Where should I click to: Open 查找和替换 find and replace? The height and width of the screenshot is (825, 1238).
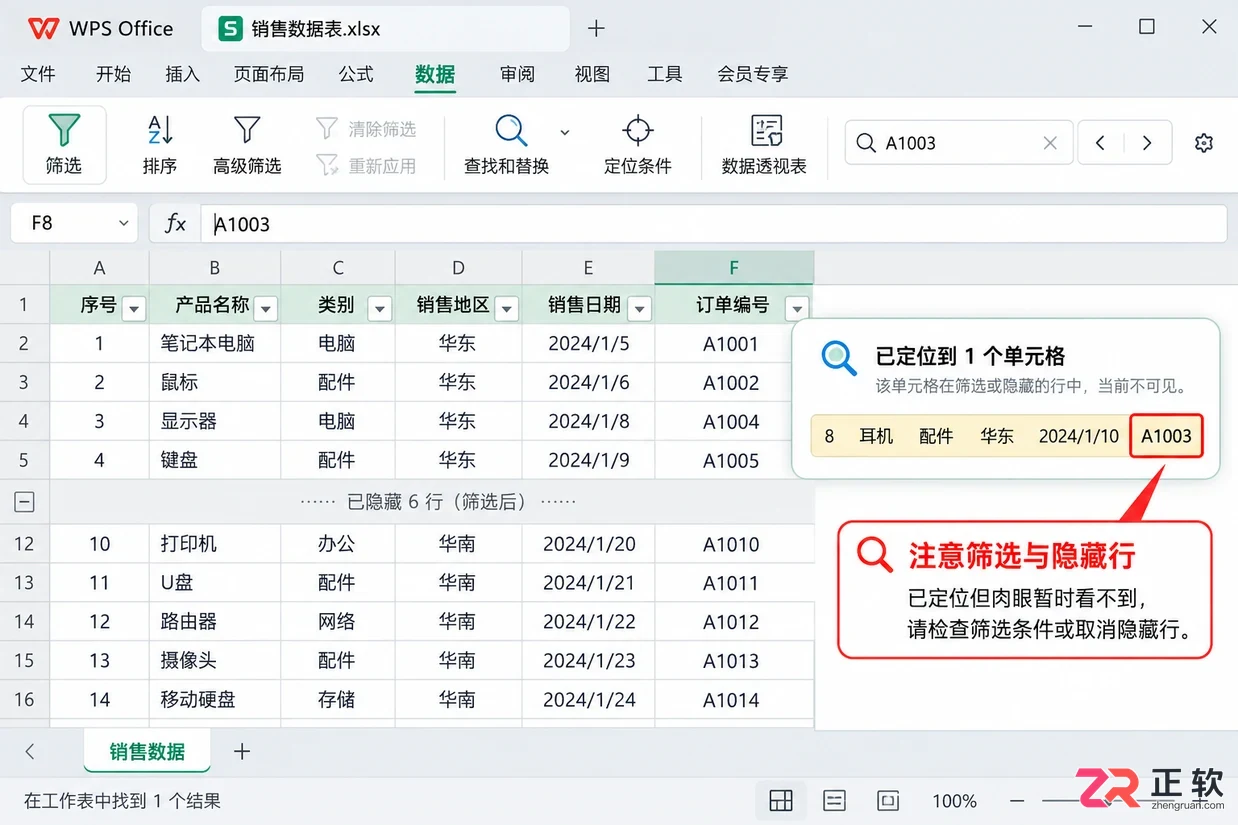point(507,145)
